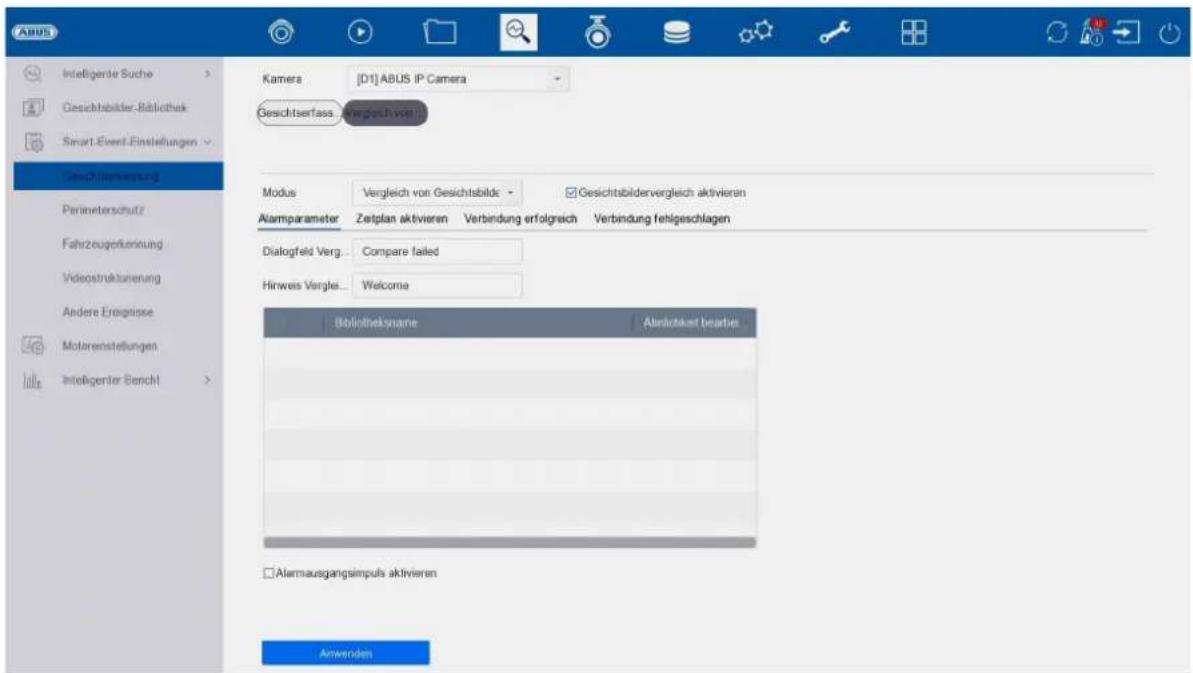1193x673 pixels.
Task: Click the Intelligenter Bericht chart icon
Action: click(x=32, y=379)
